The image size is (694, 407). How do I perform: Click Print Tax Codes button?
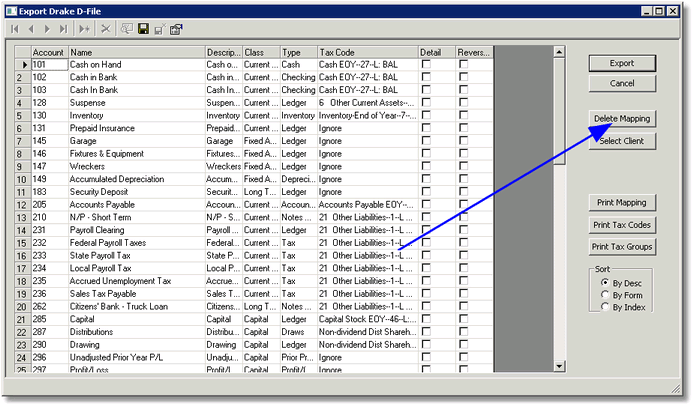[622, 225]
